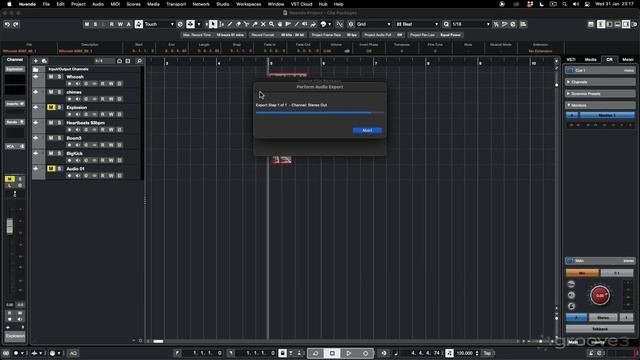Mute the Heartbeats 80bpm track
This screenshot has width=640, height=360.
point(51,123)
